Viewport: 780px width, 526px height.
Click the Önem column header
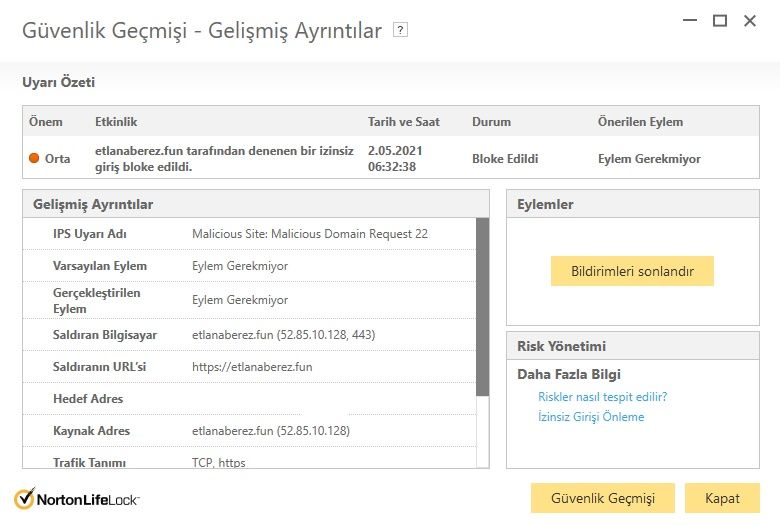coord(46,122)
